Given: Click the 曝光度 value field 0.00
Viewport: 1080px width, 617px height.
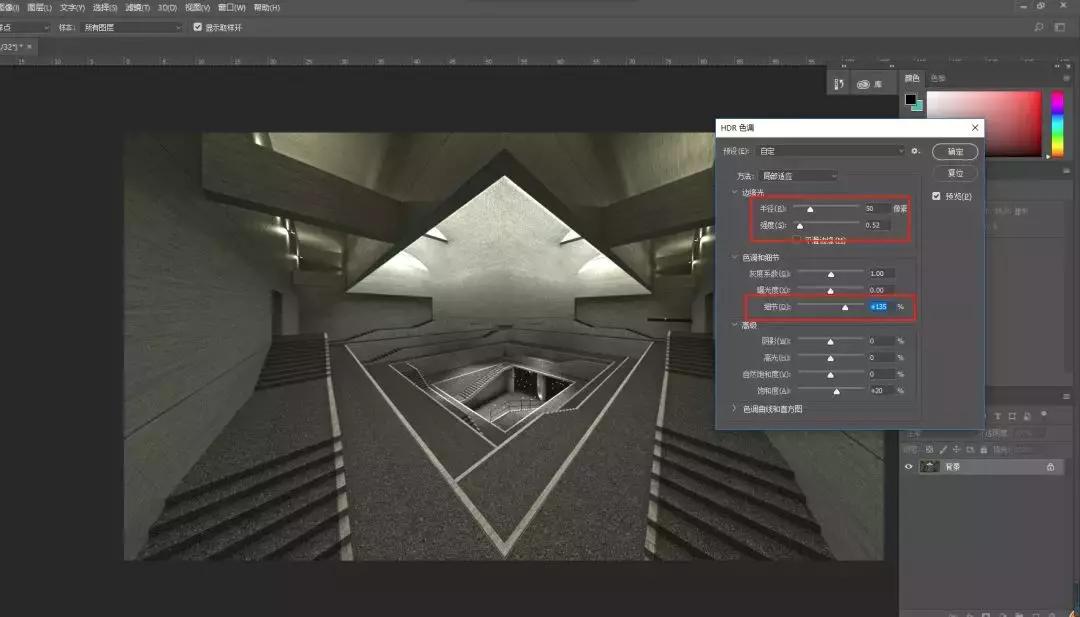Looking at the screenshot, I should tap(882, 291).
